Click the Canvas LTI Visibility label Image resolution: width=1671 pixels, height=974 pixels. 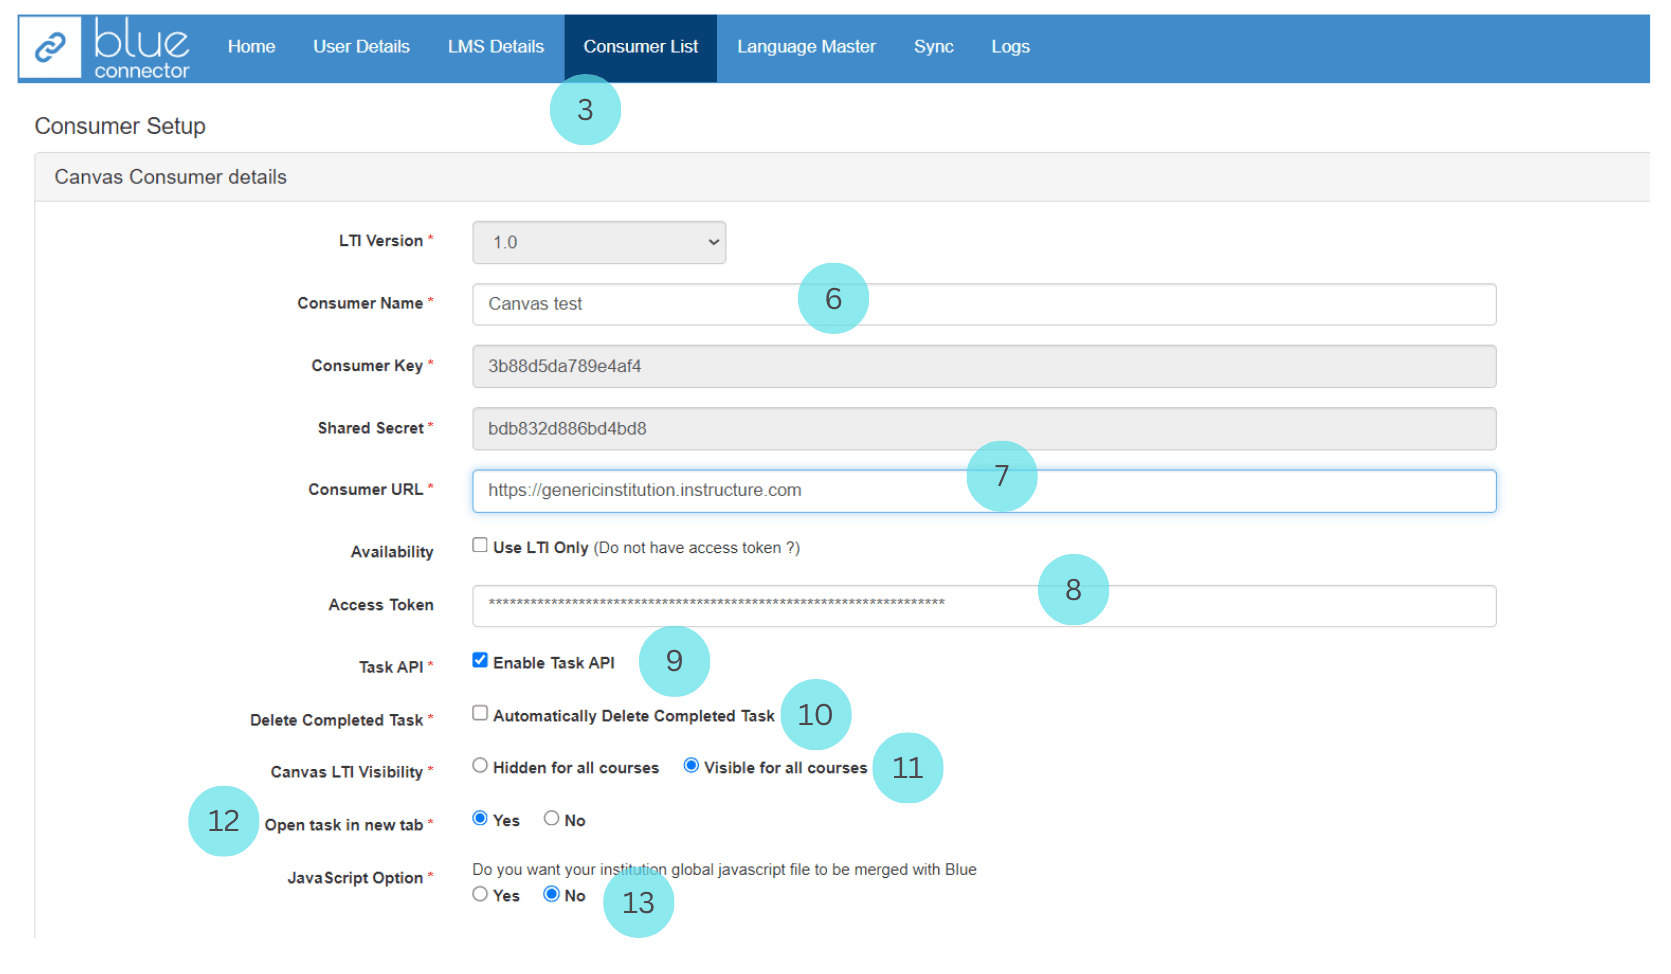click(x=346, y=772)
